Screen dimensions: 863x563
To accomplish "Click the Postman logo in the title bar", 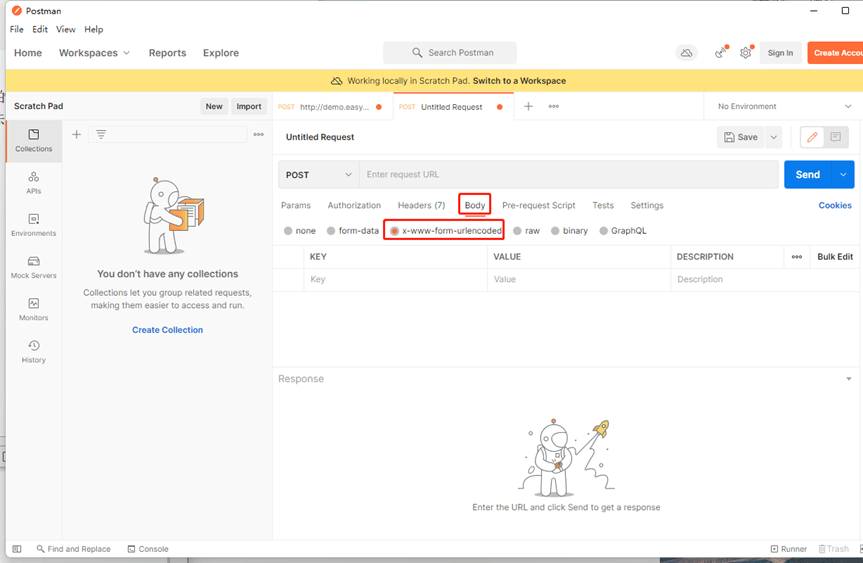I will (x=17, y=11).
